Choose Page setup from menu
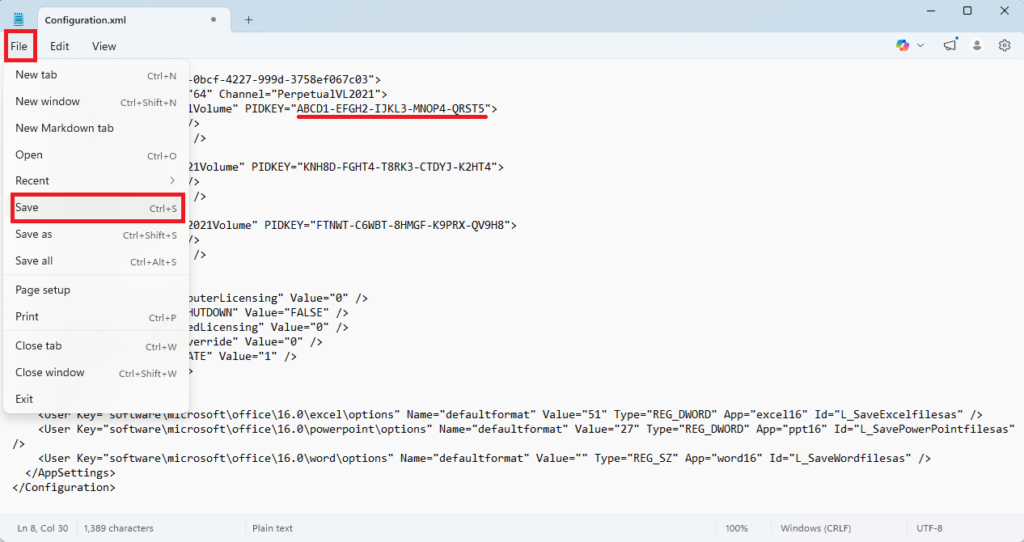 click(x=97, y=290)
